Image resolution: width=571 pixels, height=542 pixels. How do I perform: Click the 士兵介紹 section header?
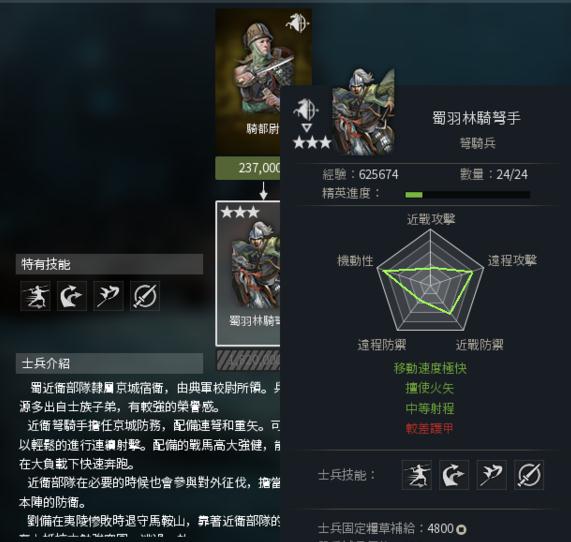point(109,363)
